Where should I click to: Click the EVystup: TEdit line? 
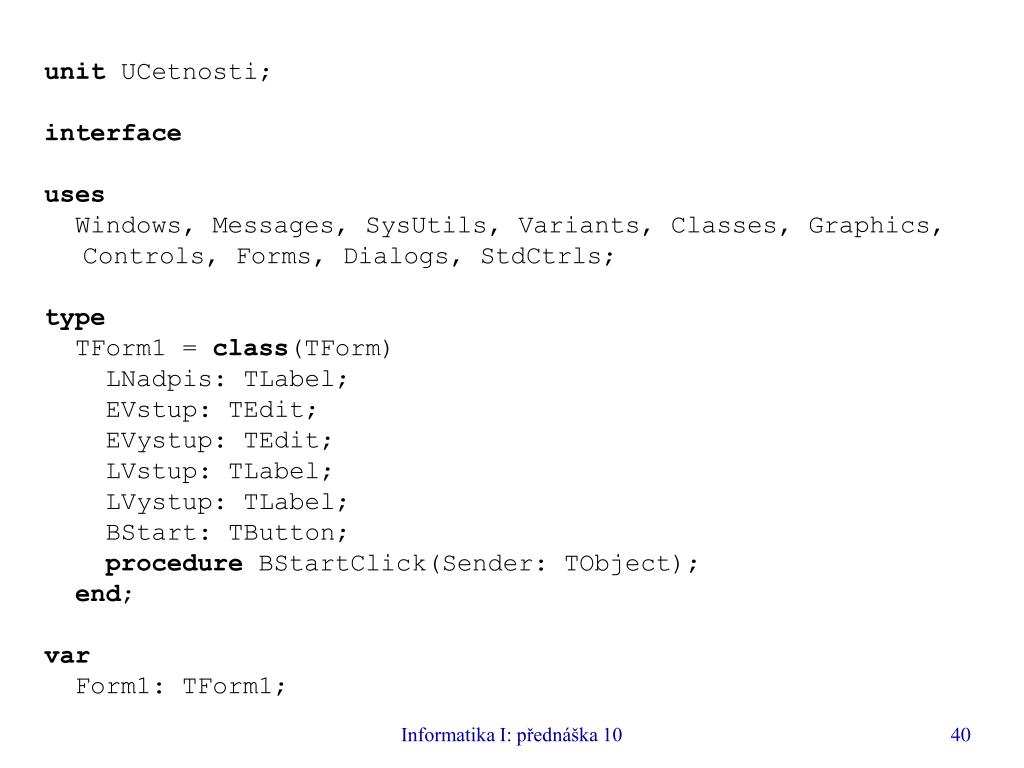click(x=219, y=441)
